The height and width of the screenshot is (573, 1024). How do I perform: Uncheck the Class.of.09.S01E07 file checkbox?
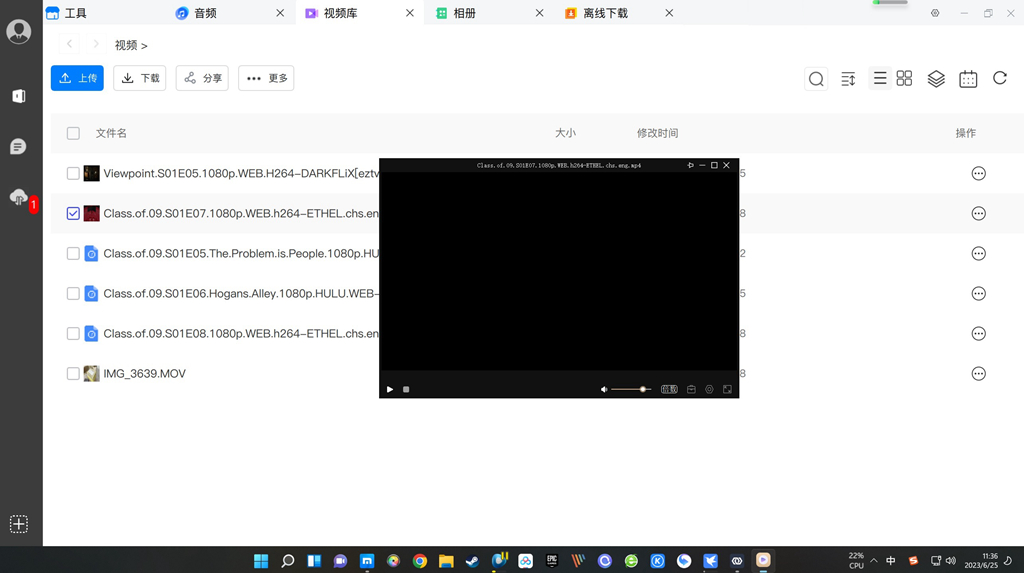point(73,213)
